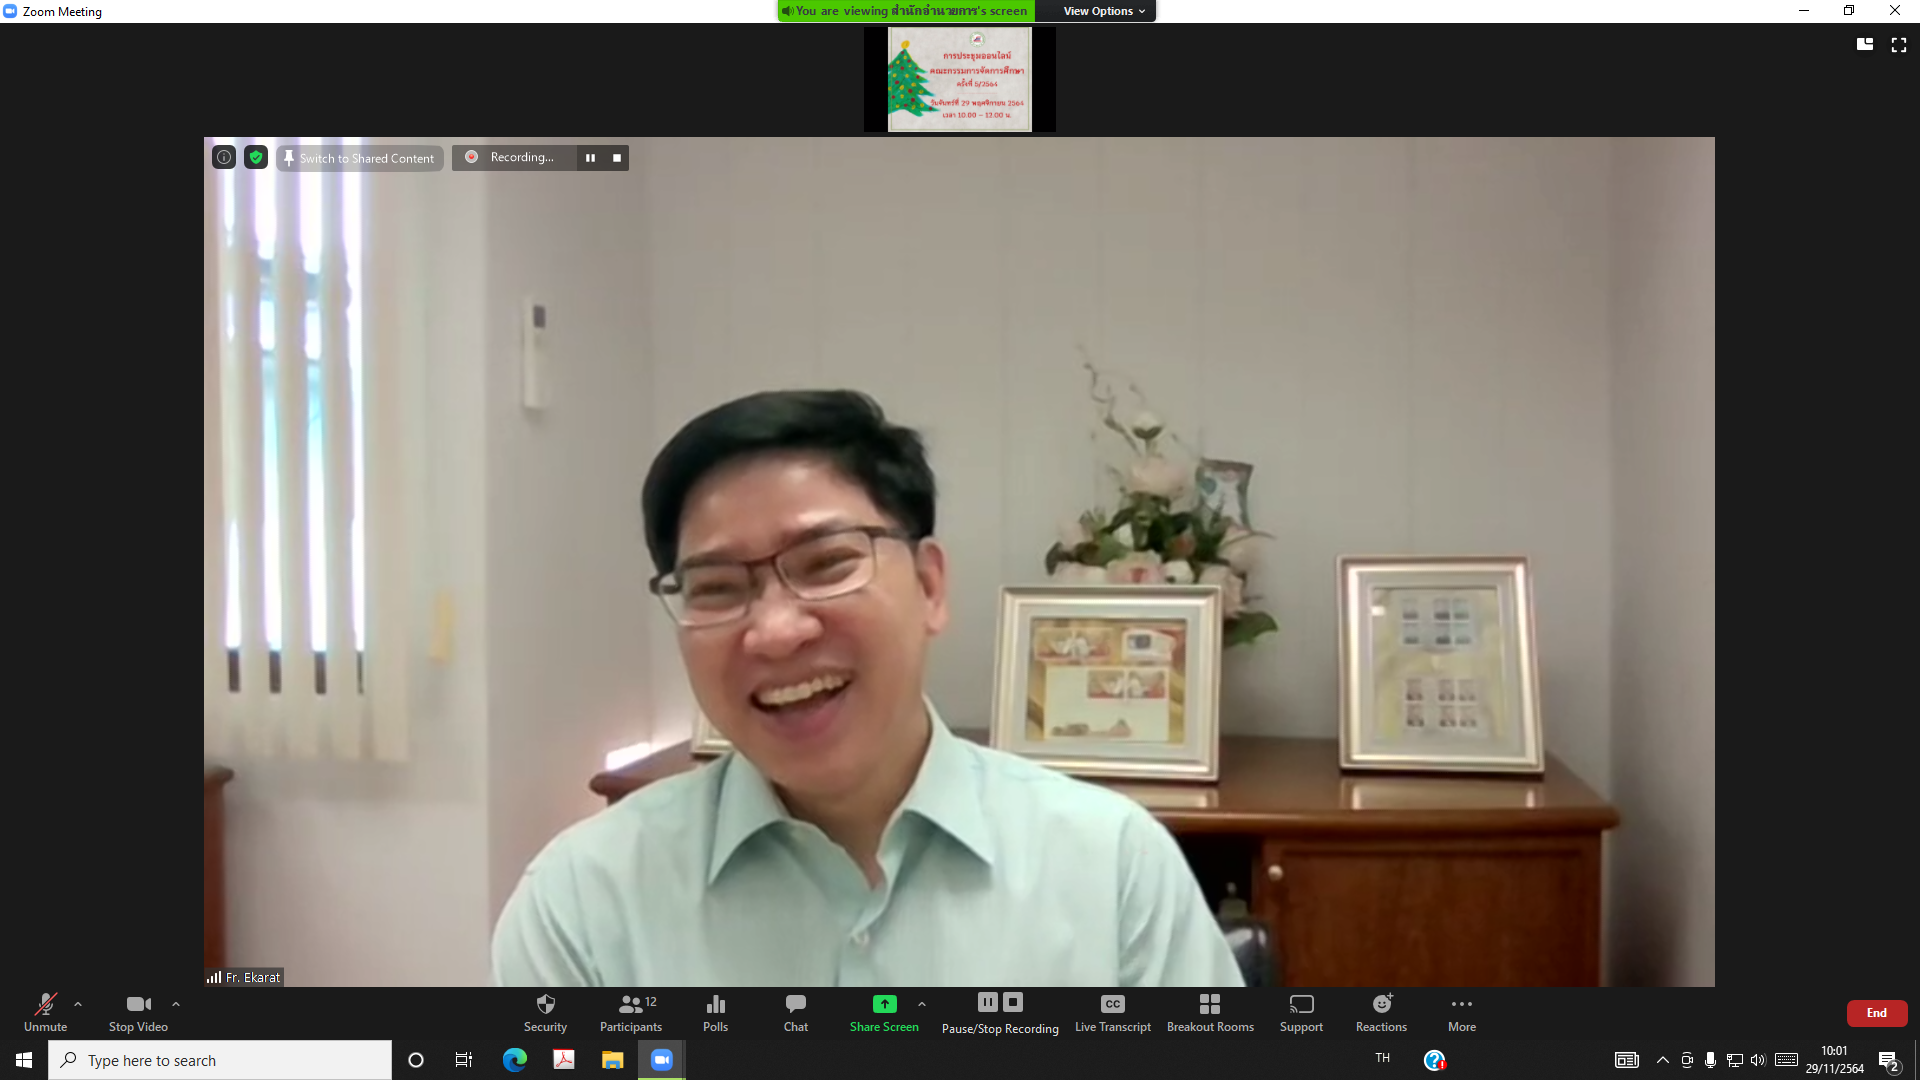Switch to Shared Content

[x=360, y=158]
